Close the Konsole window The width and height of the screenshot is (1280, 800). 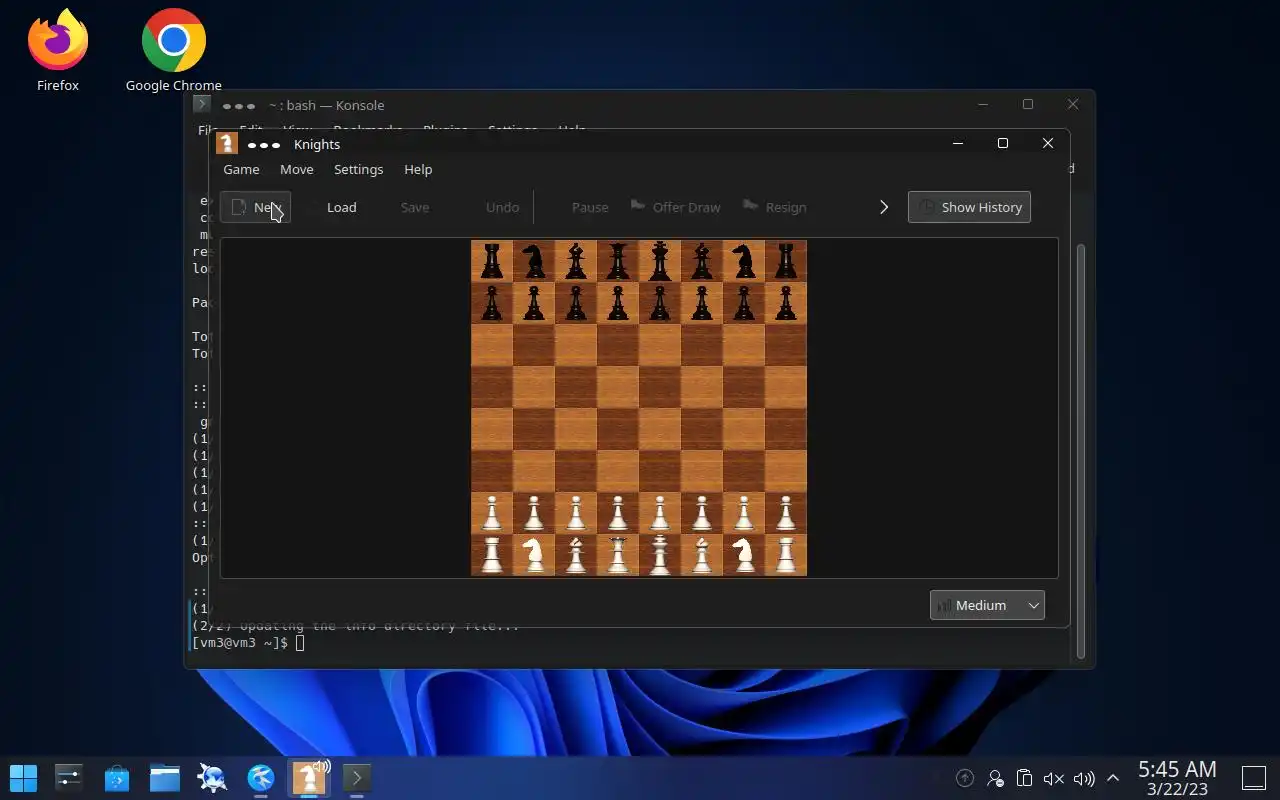(1073, 104)
